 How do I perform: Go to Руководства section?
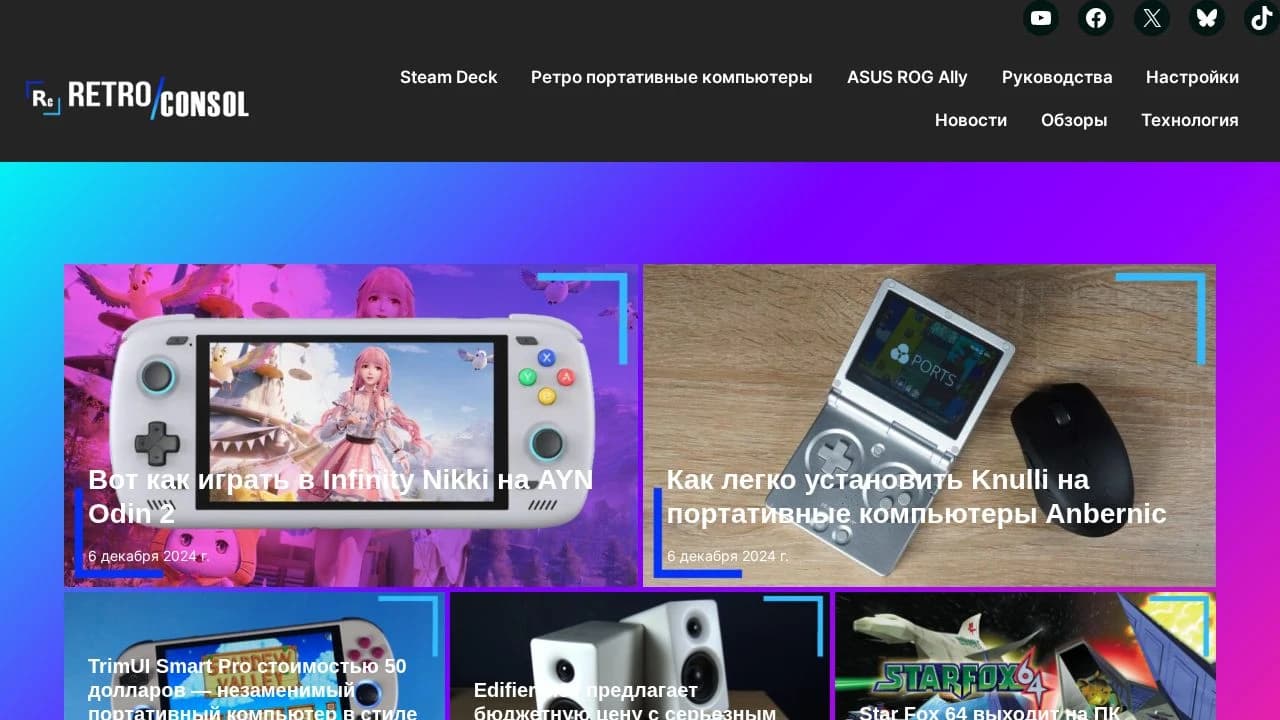pos(1057,77)
